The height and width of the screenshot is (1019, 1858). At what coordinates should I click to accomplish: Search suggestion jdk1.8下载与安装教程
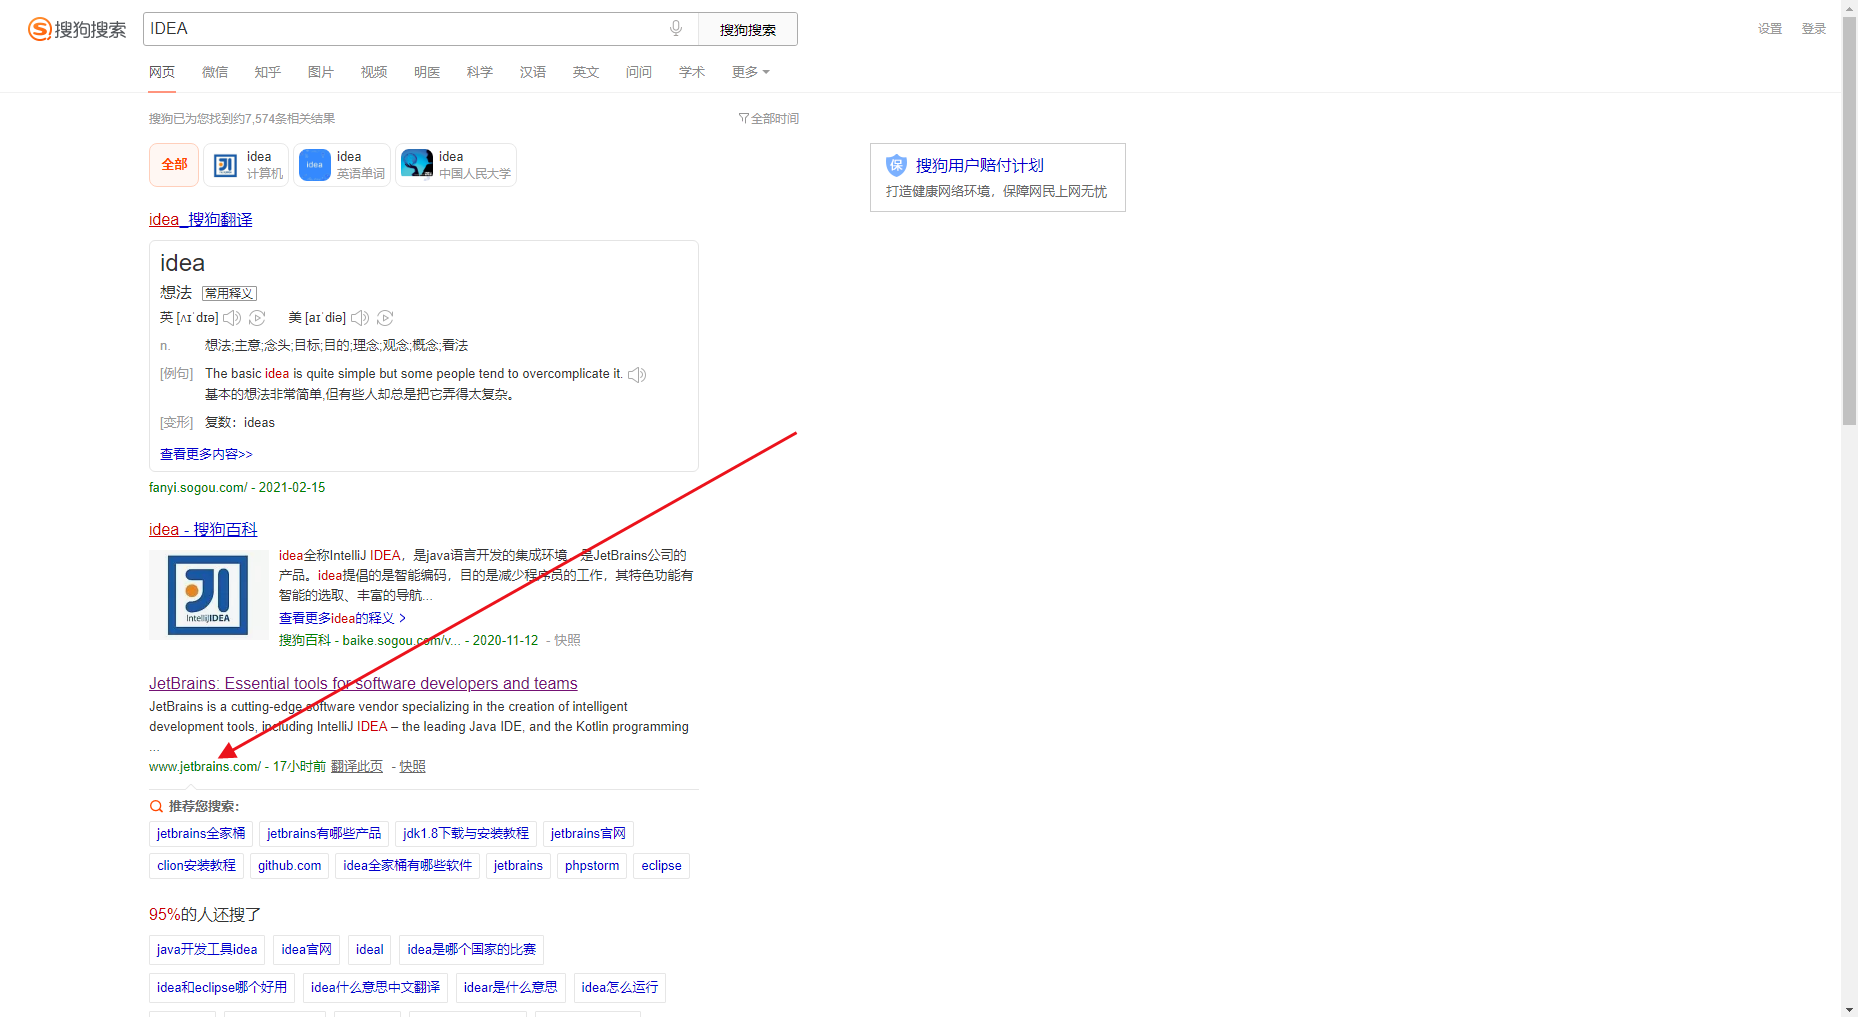click(x=466, y=834)
